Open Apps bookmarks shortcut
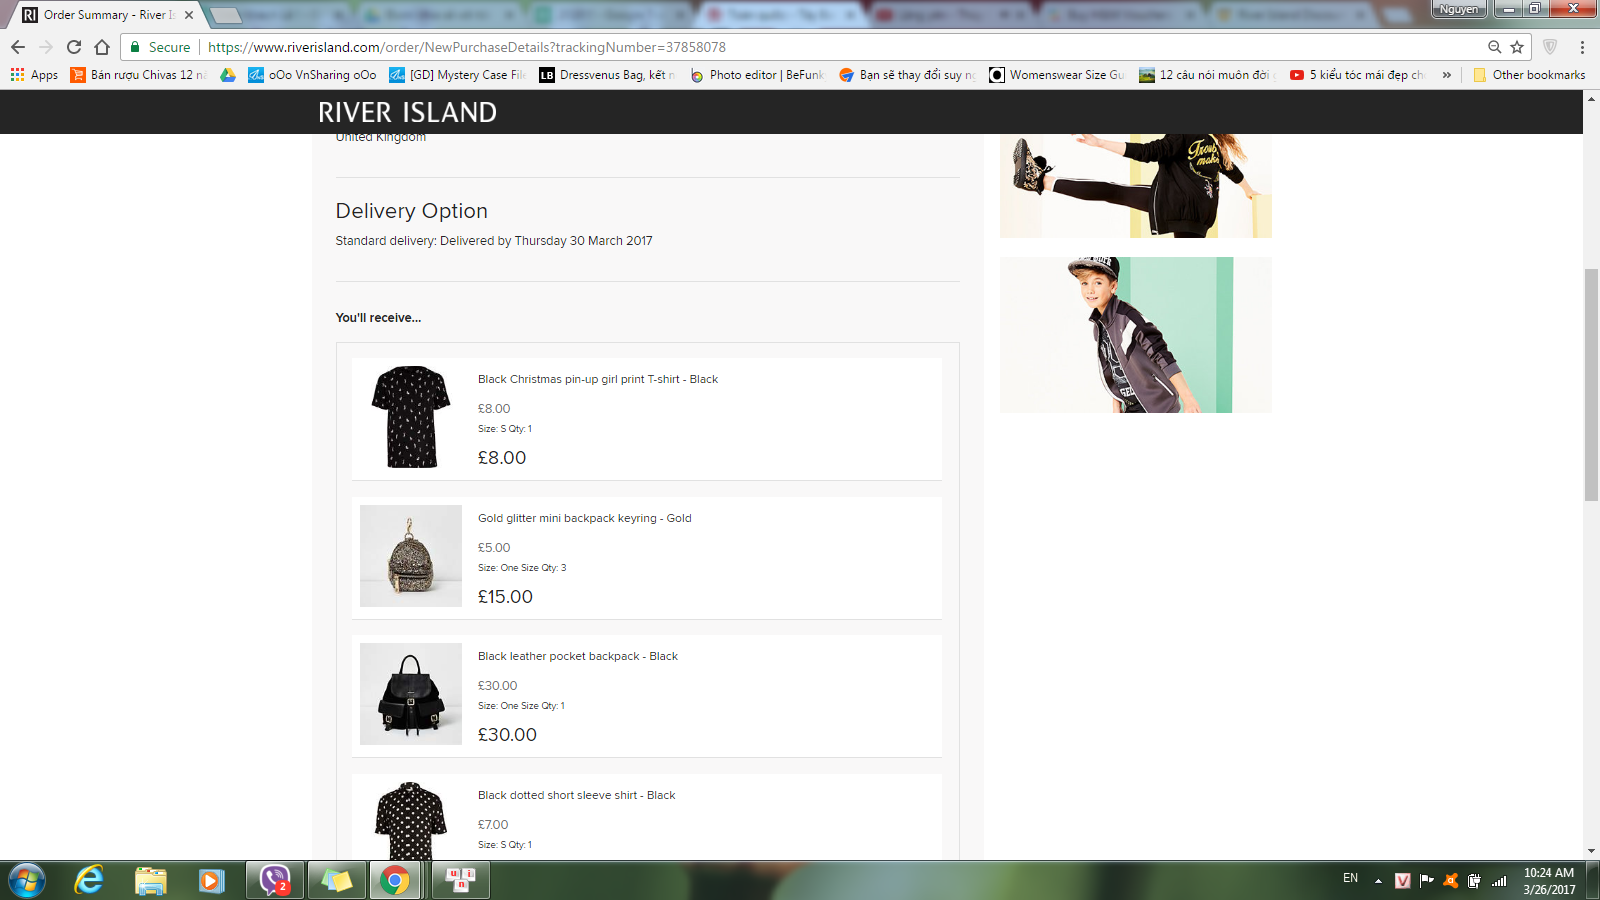This screenshot has height=900, width=1600. (x=34, y=75)
